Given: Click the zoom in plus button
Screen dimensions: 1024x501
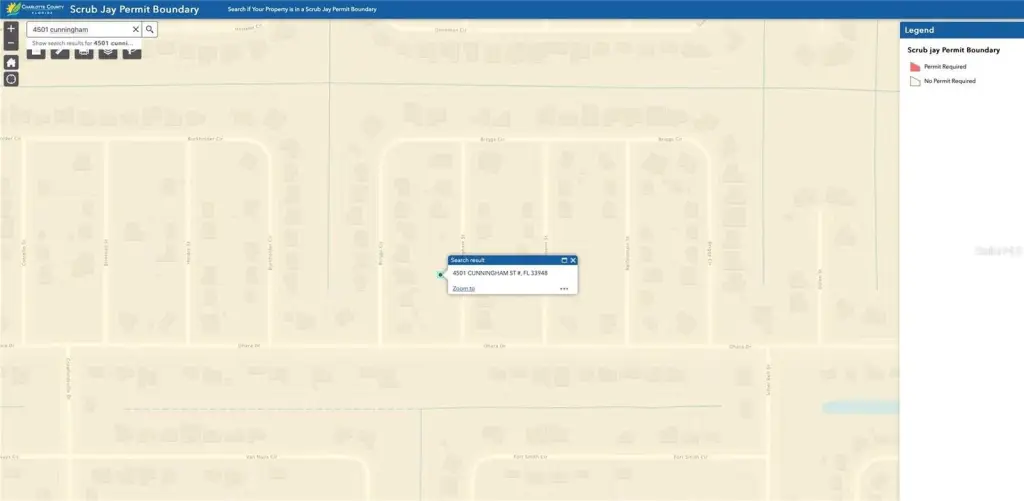Looking at the screenshot, I should (11, 29).
